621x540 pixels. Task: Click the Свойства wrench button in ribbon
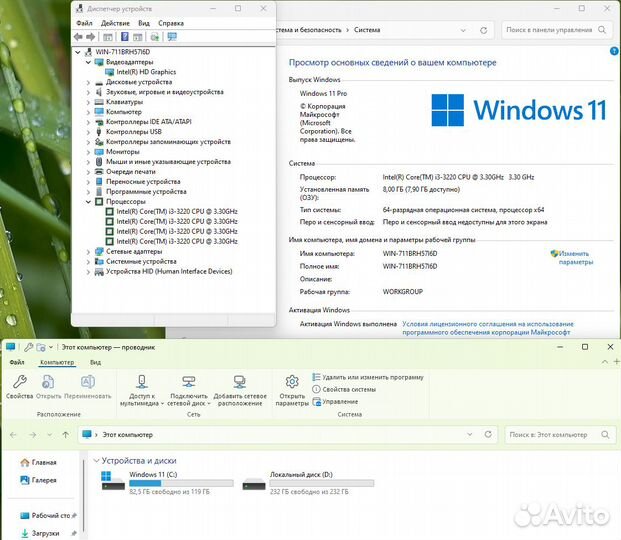(x=19, y=387)
